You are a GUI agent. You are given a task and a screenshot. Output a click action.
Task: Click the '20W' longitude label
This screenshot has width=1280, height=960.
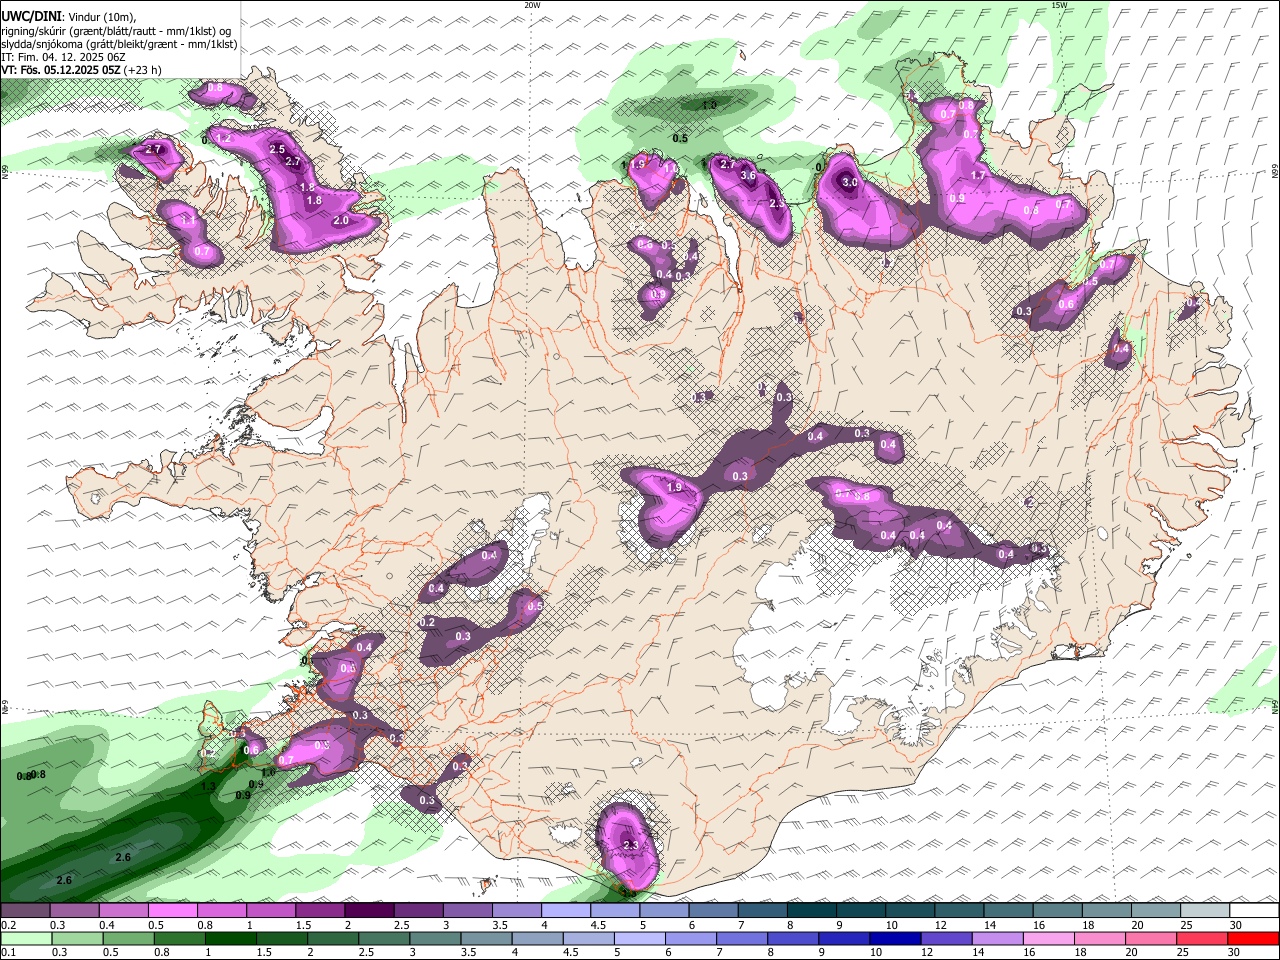pyautogui.click(x=532, y=5)
